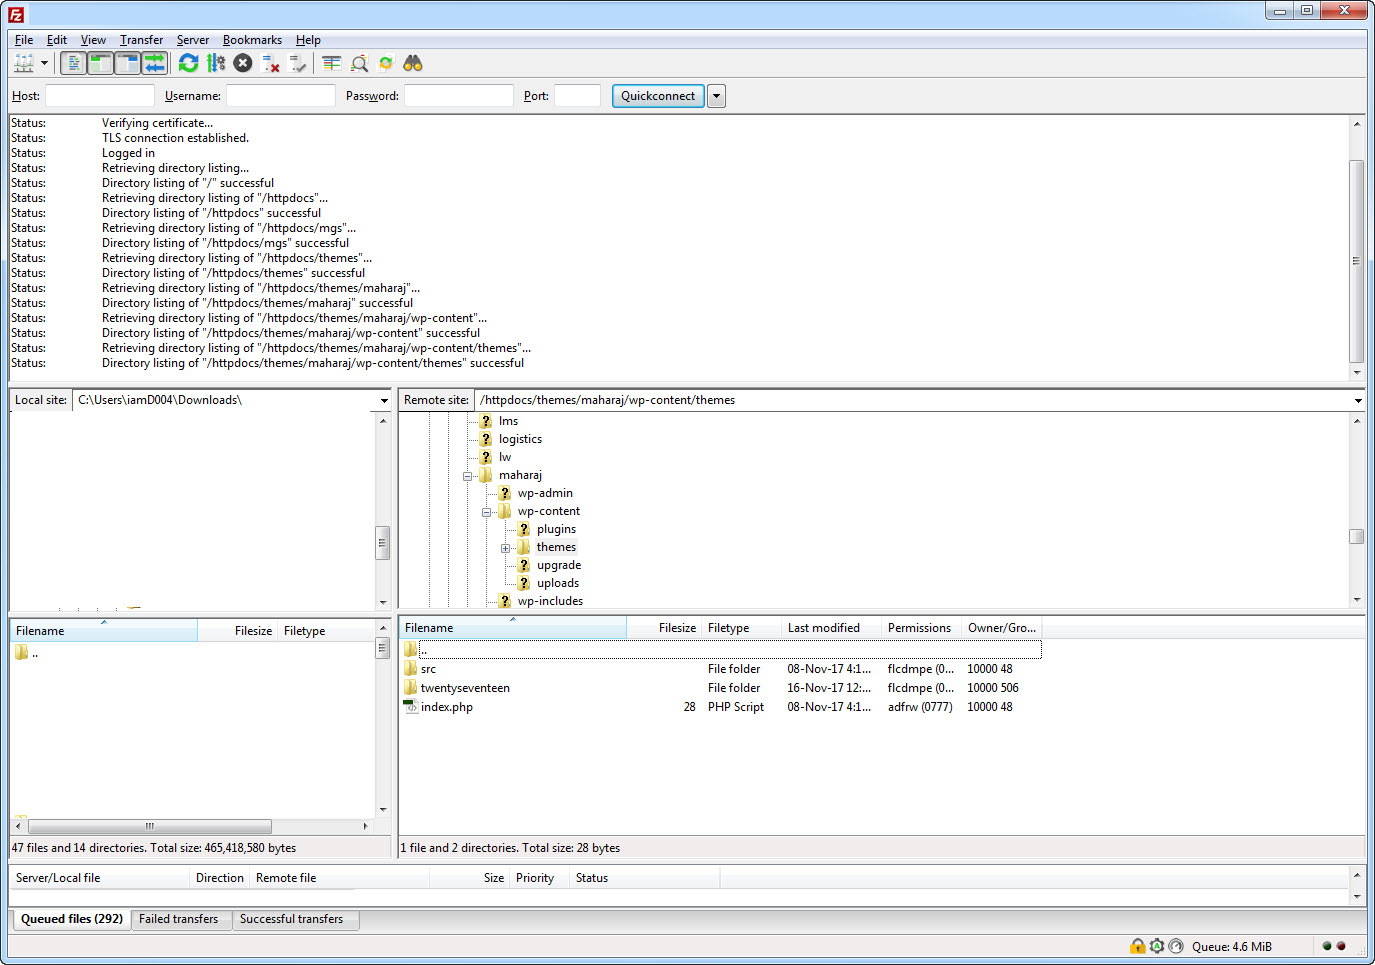Click the speed limits gauge icon
The width and height of the screenshot is (1375, 965).
(1176, 946)
